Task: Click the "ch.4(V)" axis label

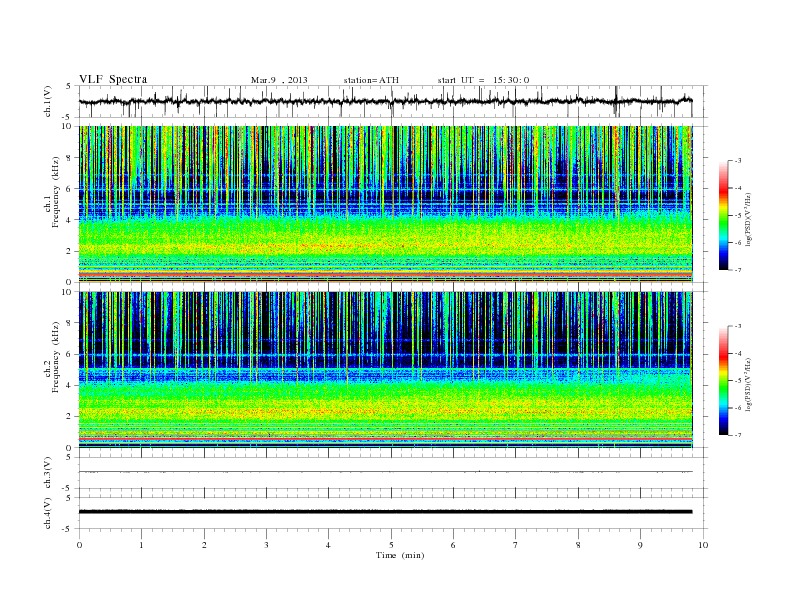Action: [48, 513]
